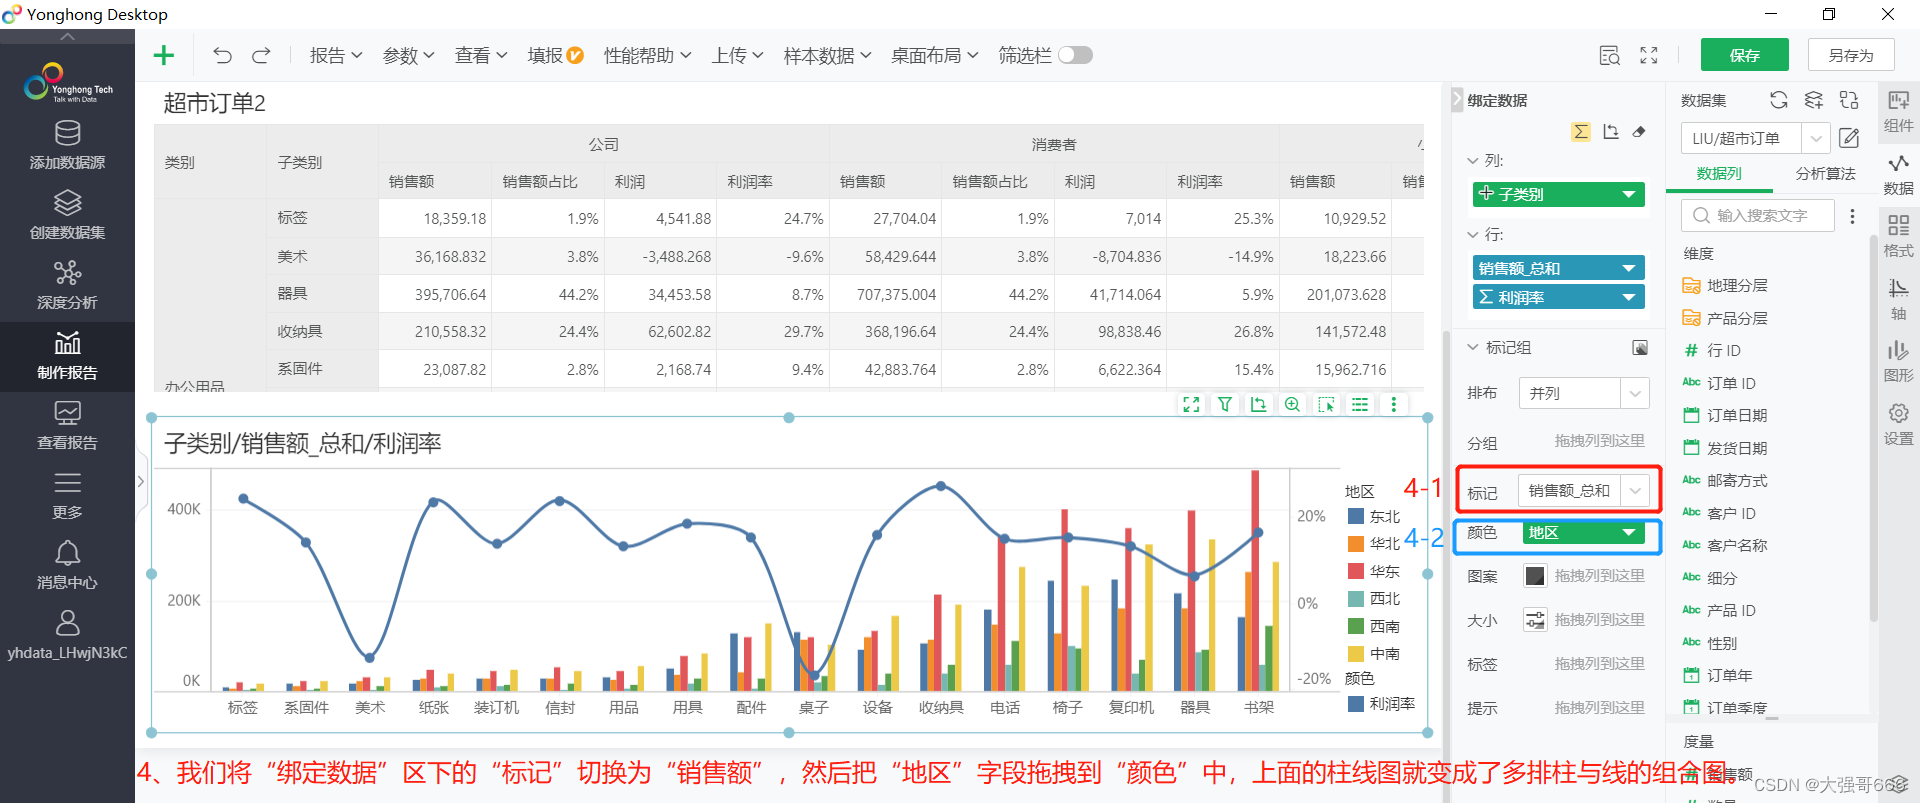Open filter icon on chart toolbar
This screenshot has width=1920, height=803.
1225,404
